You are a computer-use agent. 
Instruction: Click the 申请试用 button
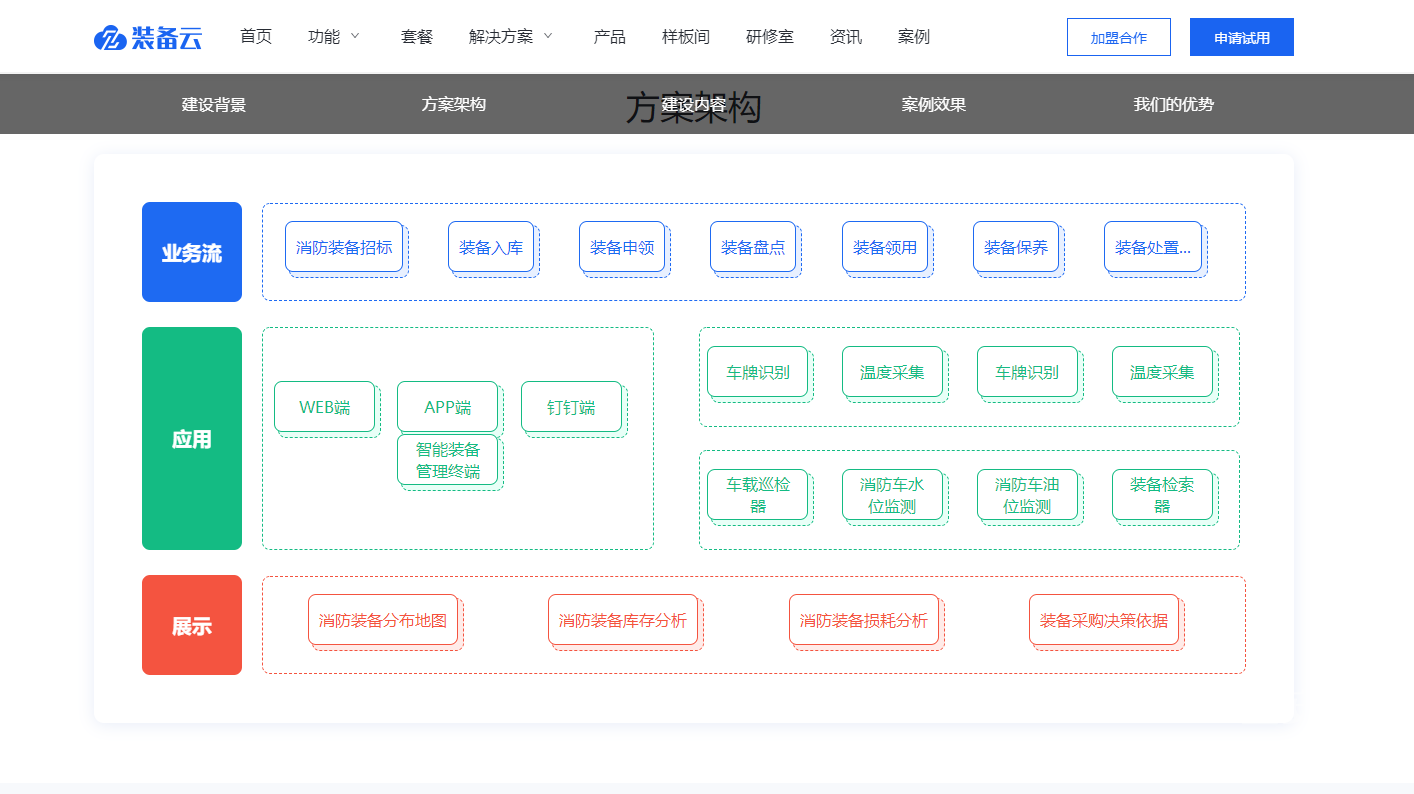point(1242,37)
